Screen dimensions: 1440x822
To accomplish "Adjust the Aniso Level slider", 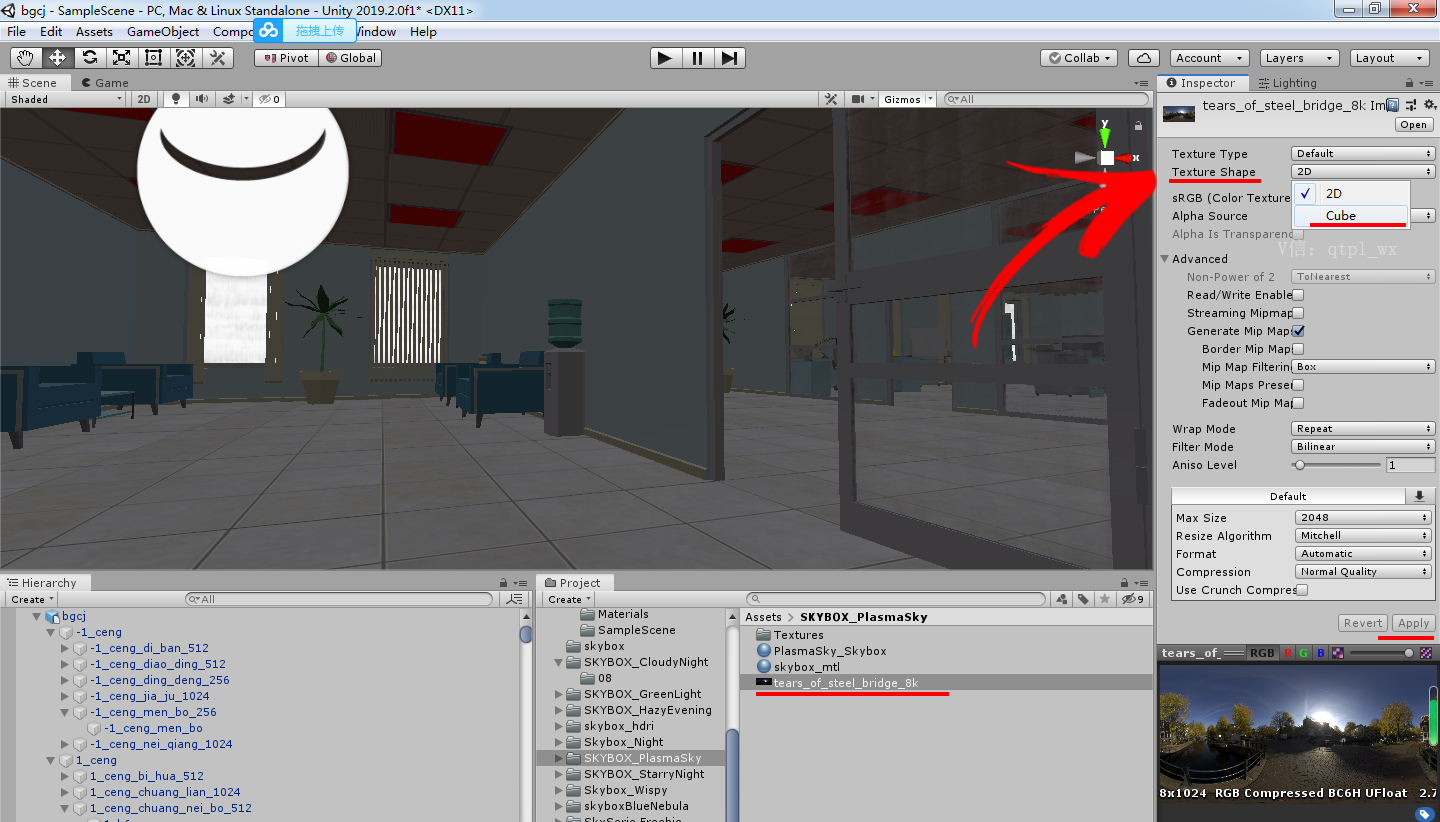I will [1338, 465].
